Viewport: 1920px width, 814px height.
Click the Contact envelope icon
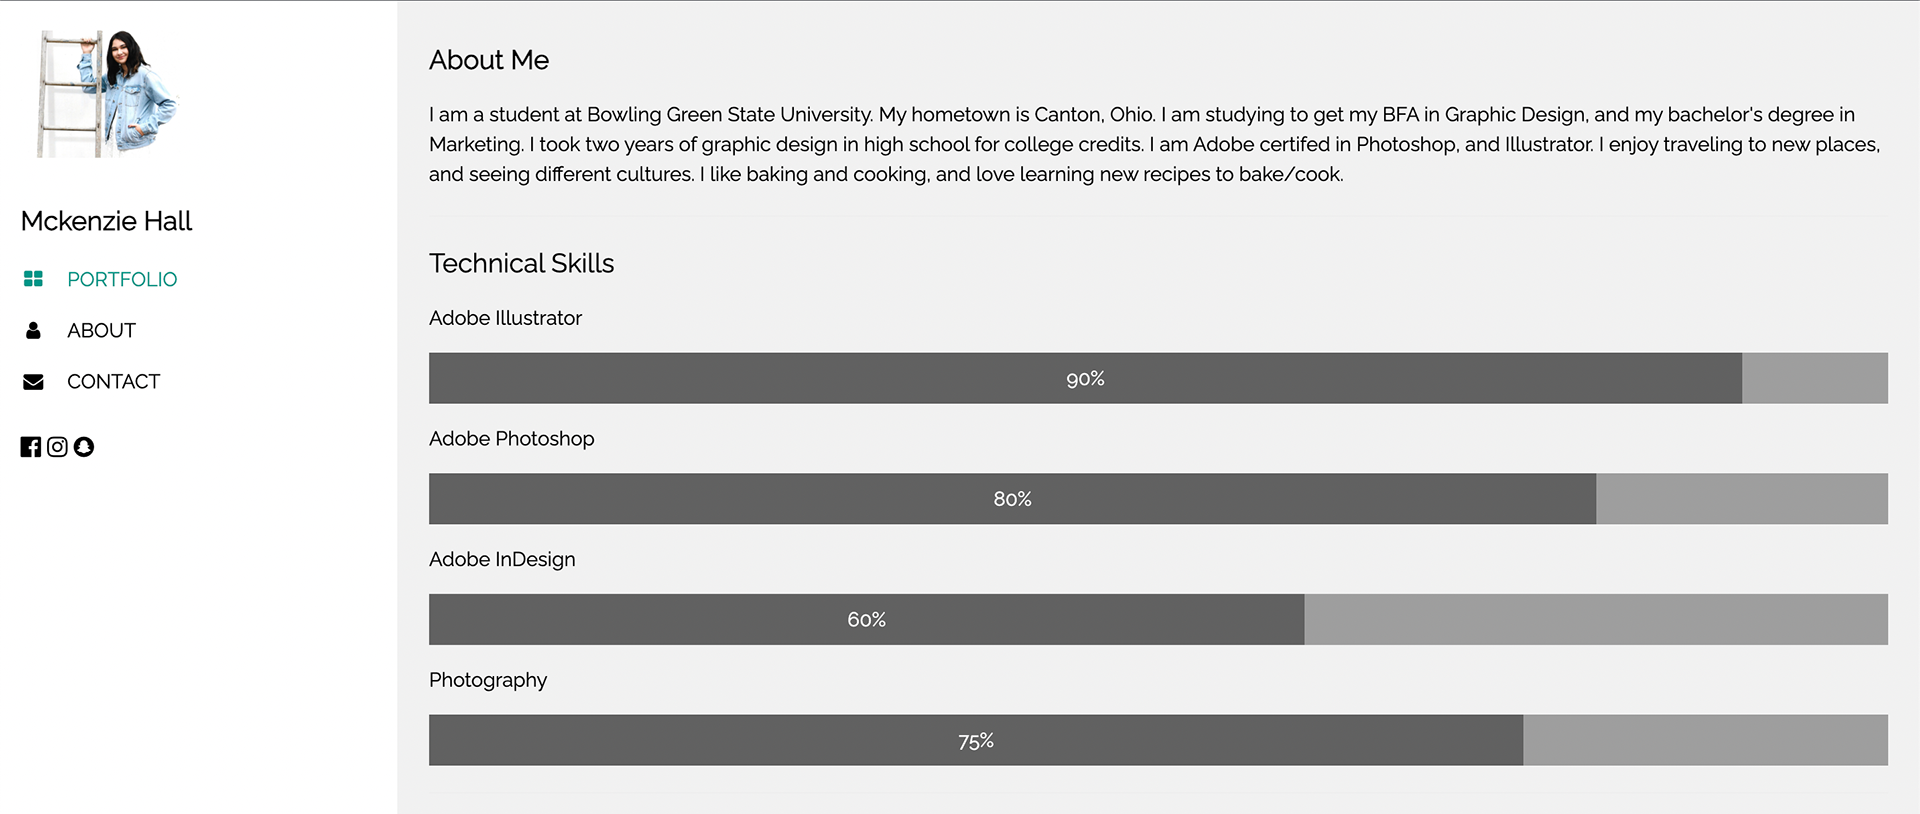33,382
